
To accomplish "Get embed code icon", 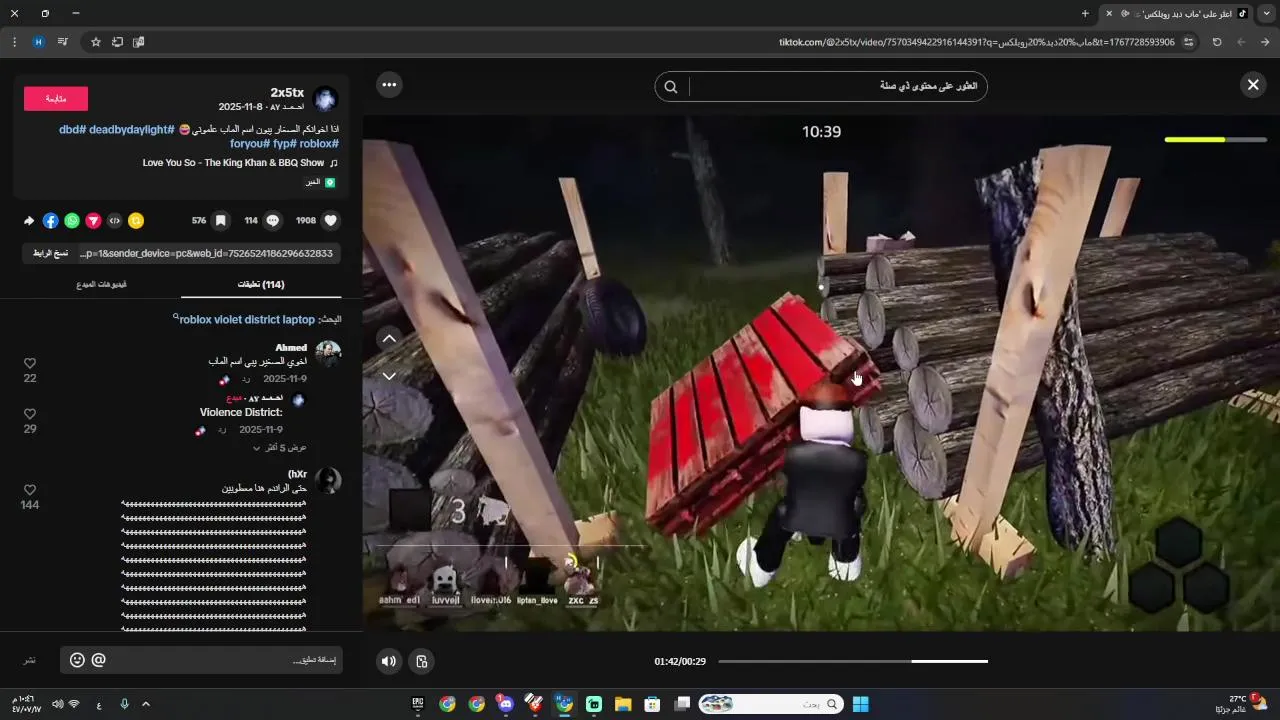I will 114,221.
